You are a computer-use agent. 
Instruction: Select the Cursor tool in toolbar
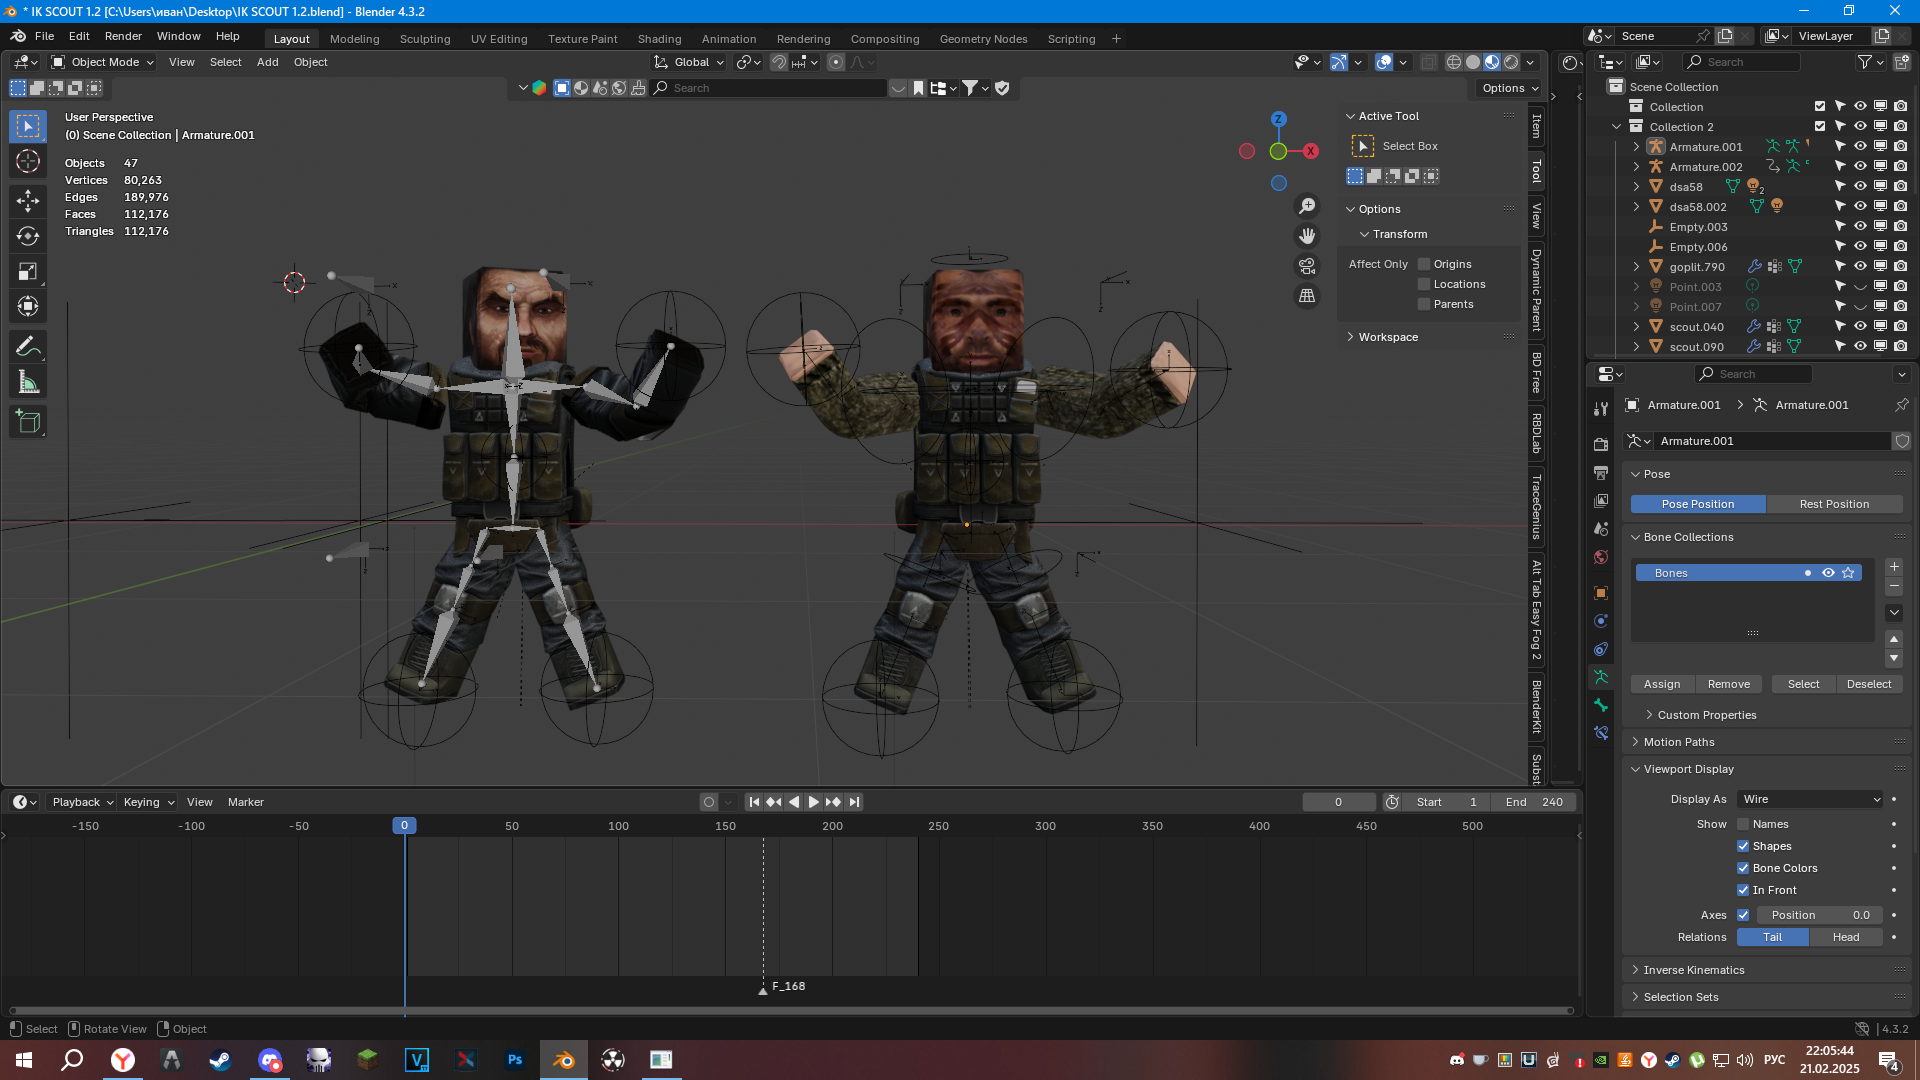click(28, 162)
